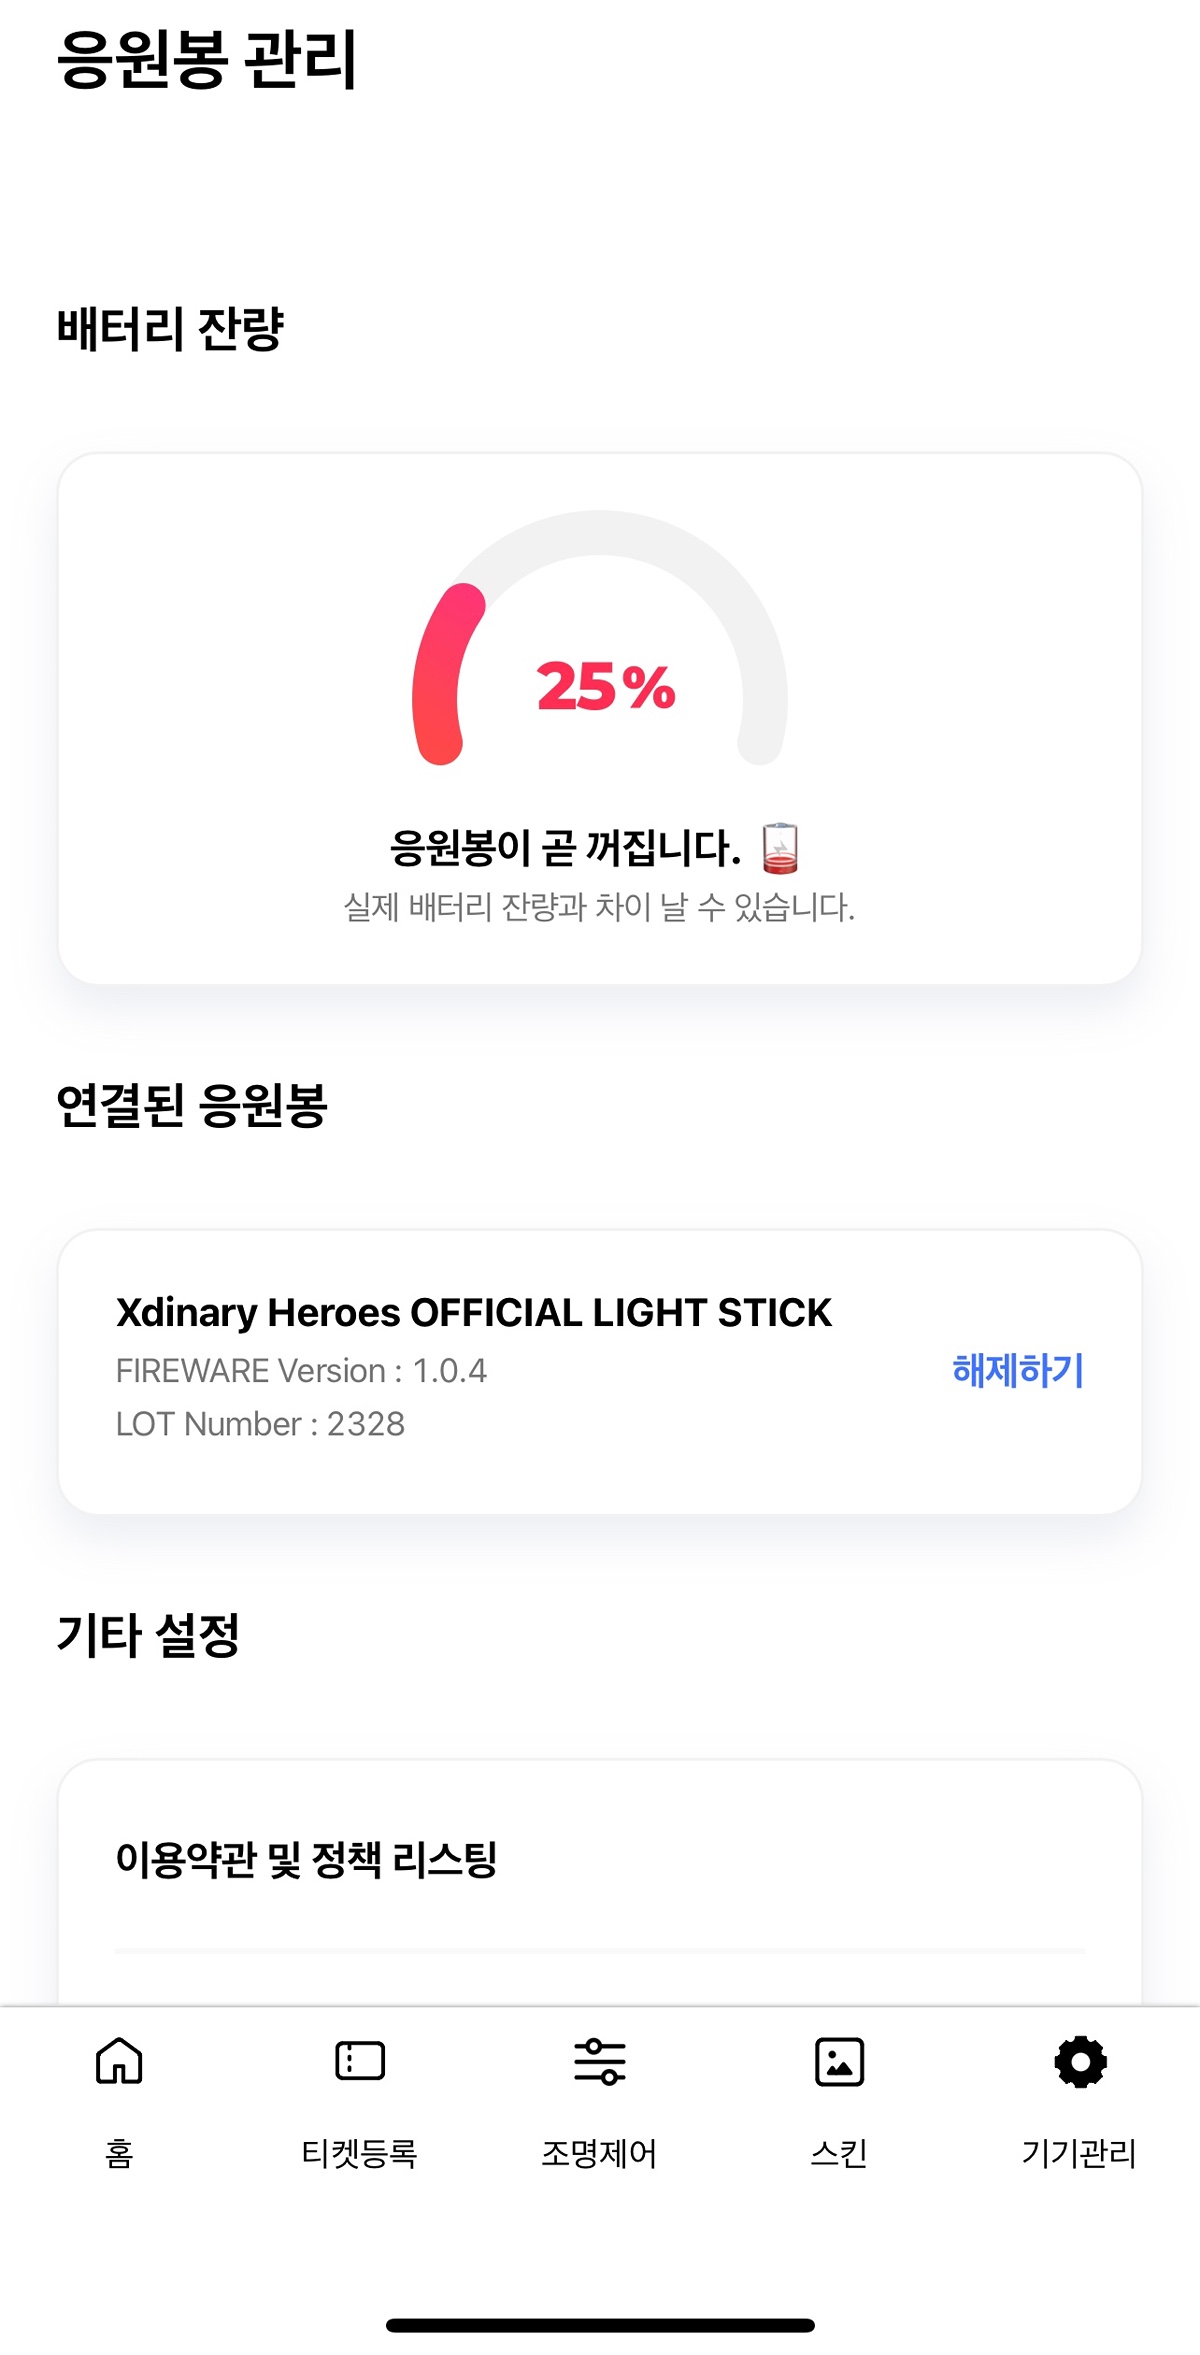Tap the device management gear icon
Image resolution: width=1200 pixels, height=2355 pixels.
(1080, 2061)
